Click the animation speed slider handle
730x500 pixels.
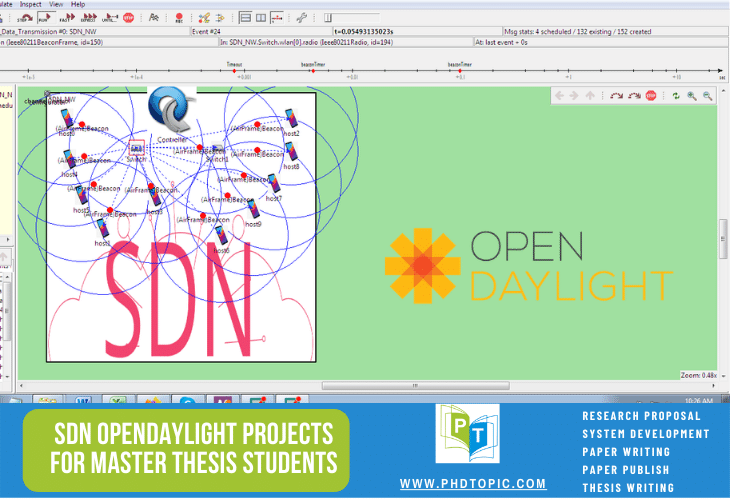(x=328, y=18)
